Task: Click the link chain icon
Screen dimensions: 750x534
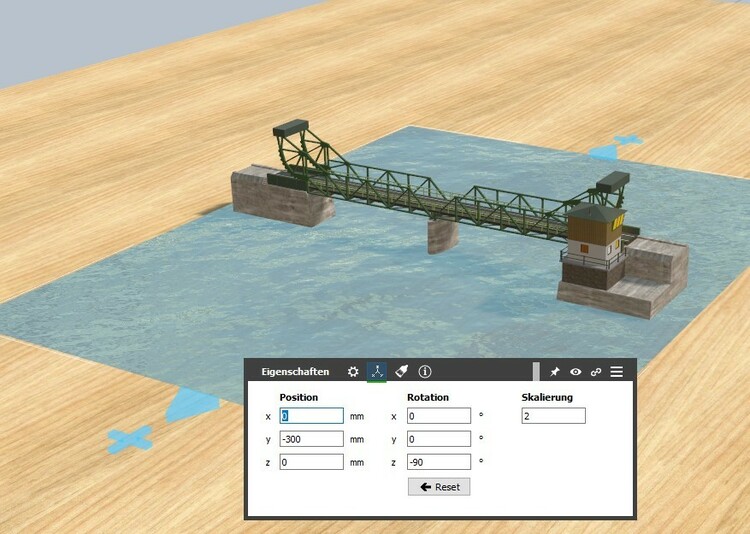Action: pos(596,372)
